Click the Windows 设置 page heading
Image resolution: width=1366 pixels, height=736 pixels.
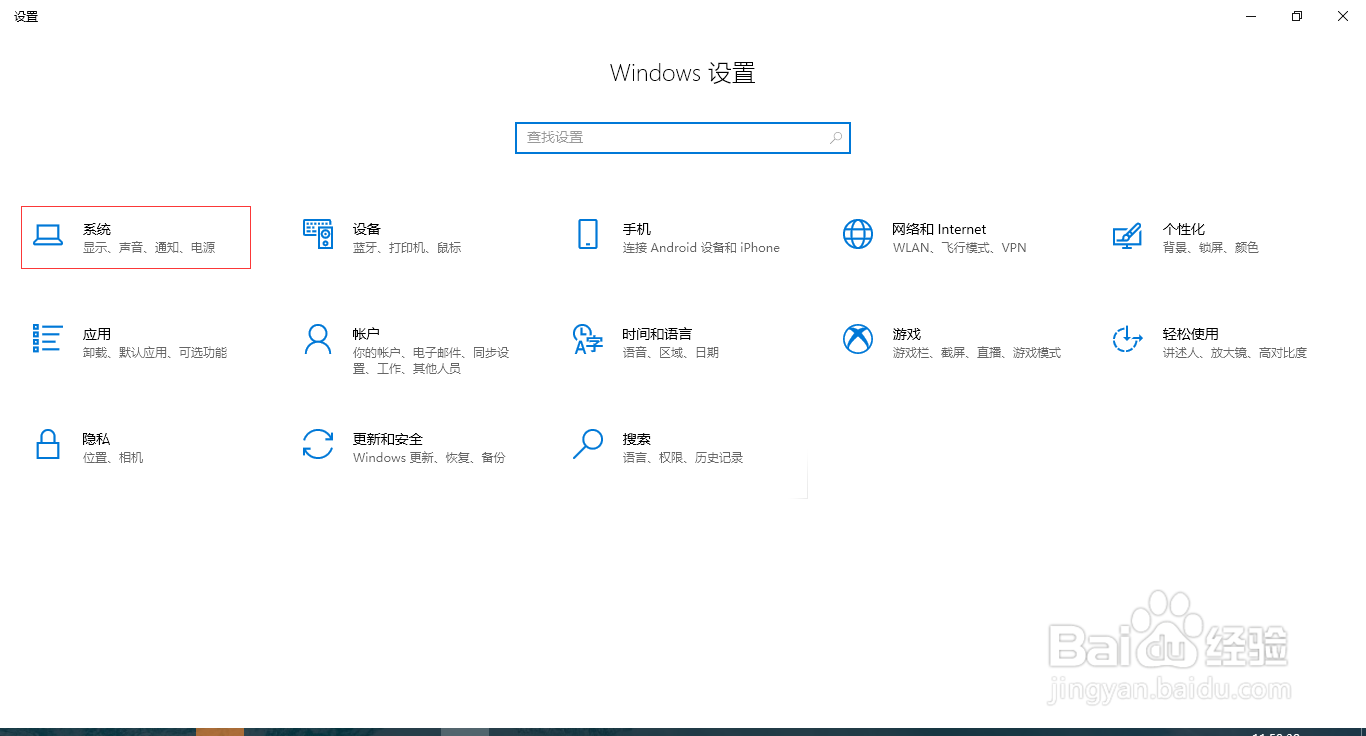point(682,72)
